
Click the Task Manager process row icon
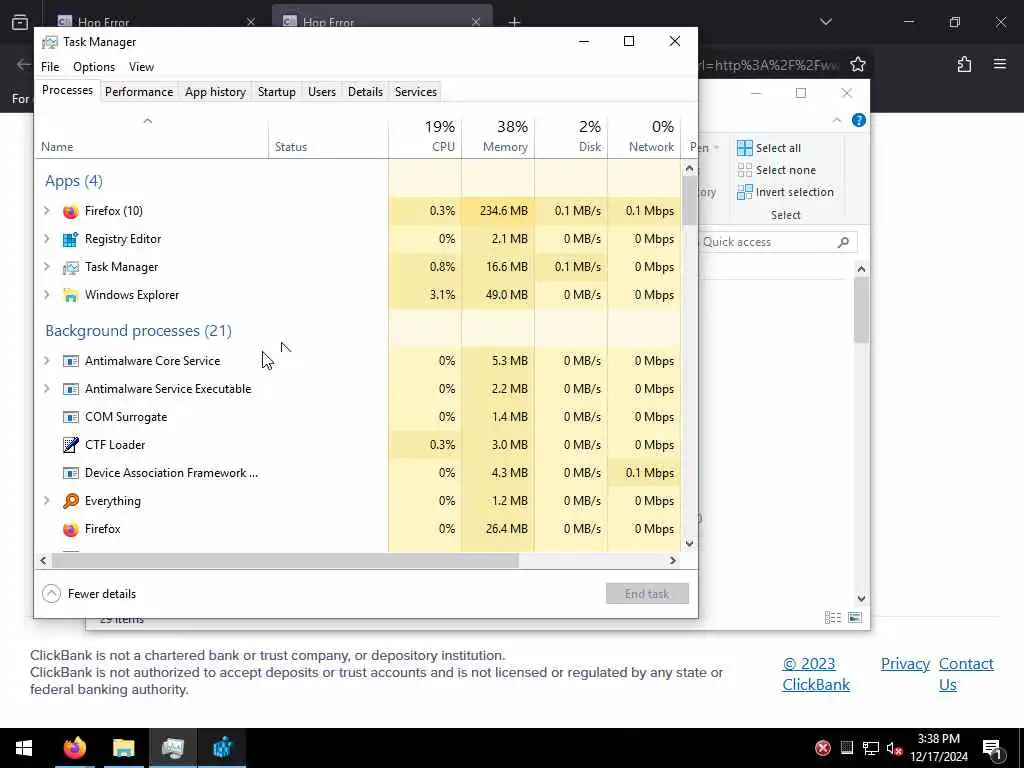point(71,267)
